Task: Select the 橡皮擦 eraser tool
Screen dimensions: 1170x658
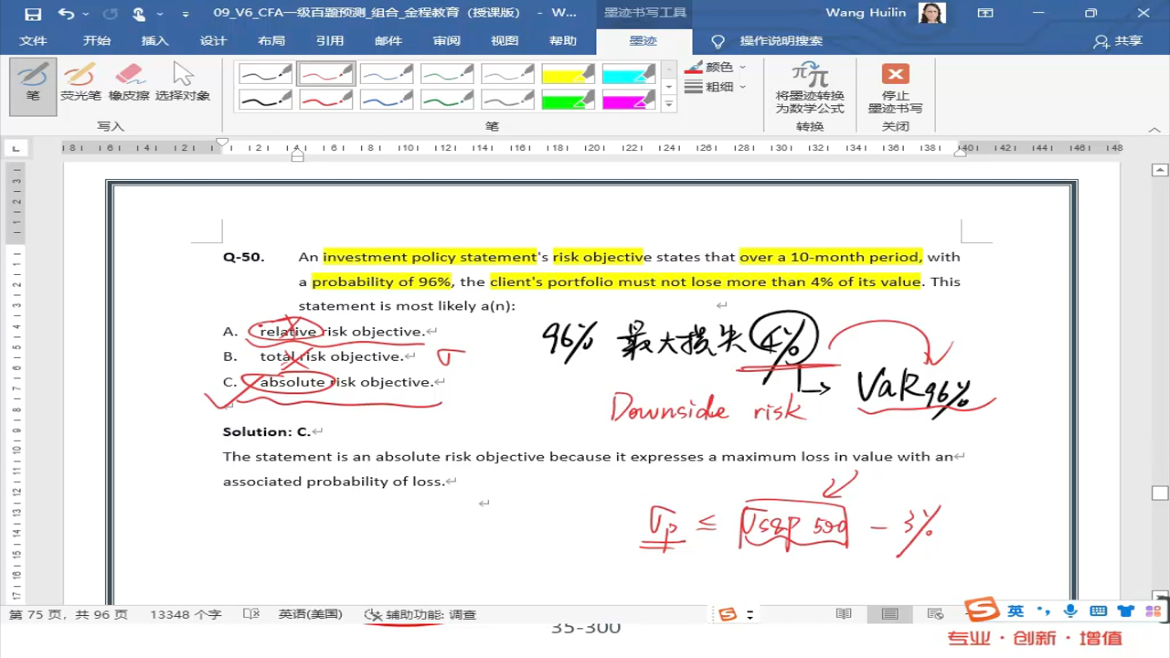Action: click(129, 83)
